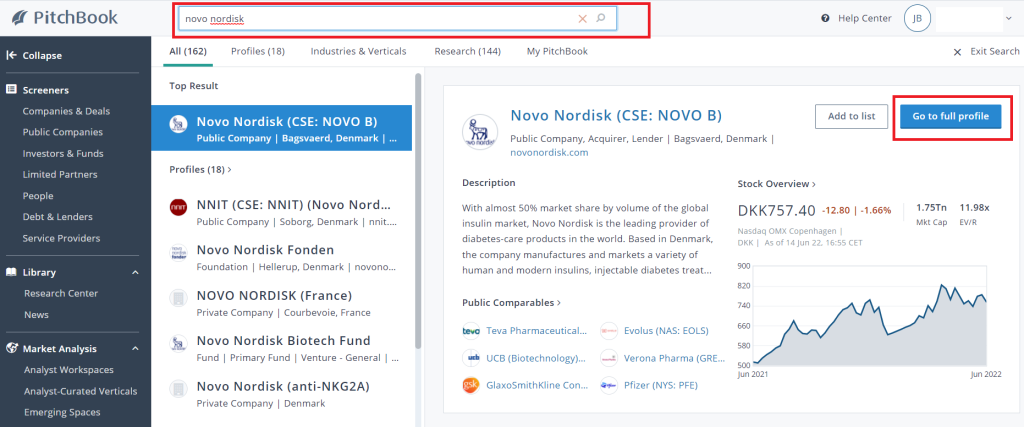Open the novonordisk.com website link
The width and height of the screenshot is (1024, 427).
549,153
